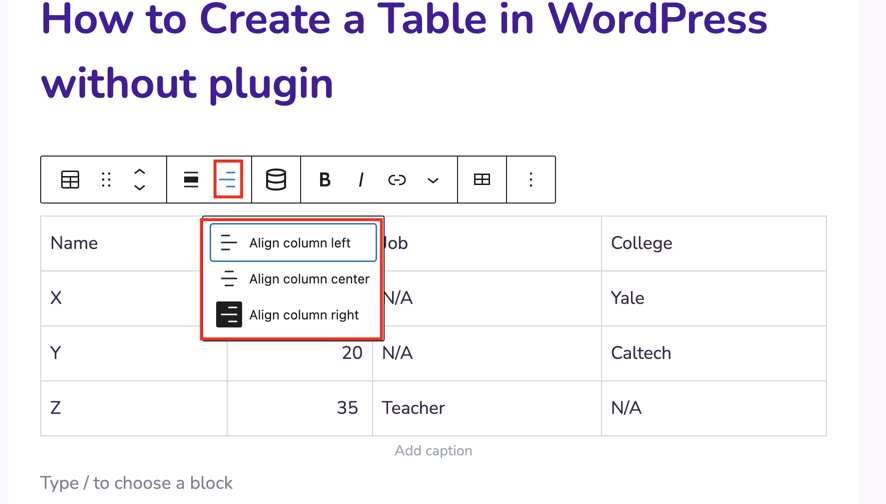Viewport: 886px width, 504px height.
Task: Click N/A job cell in Y row
Action: (487, 353)
